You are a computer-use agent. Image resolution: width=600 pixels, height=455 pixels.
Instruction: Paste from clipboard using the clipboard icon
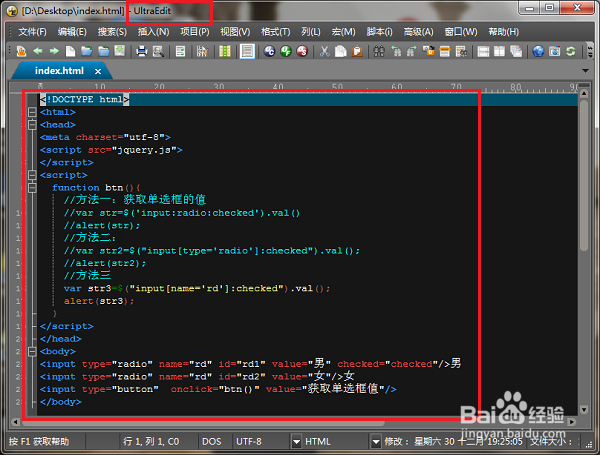(x=357, y=51)
